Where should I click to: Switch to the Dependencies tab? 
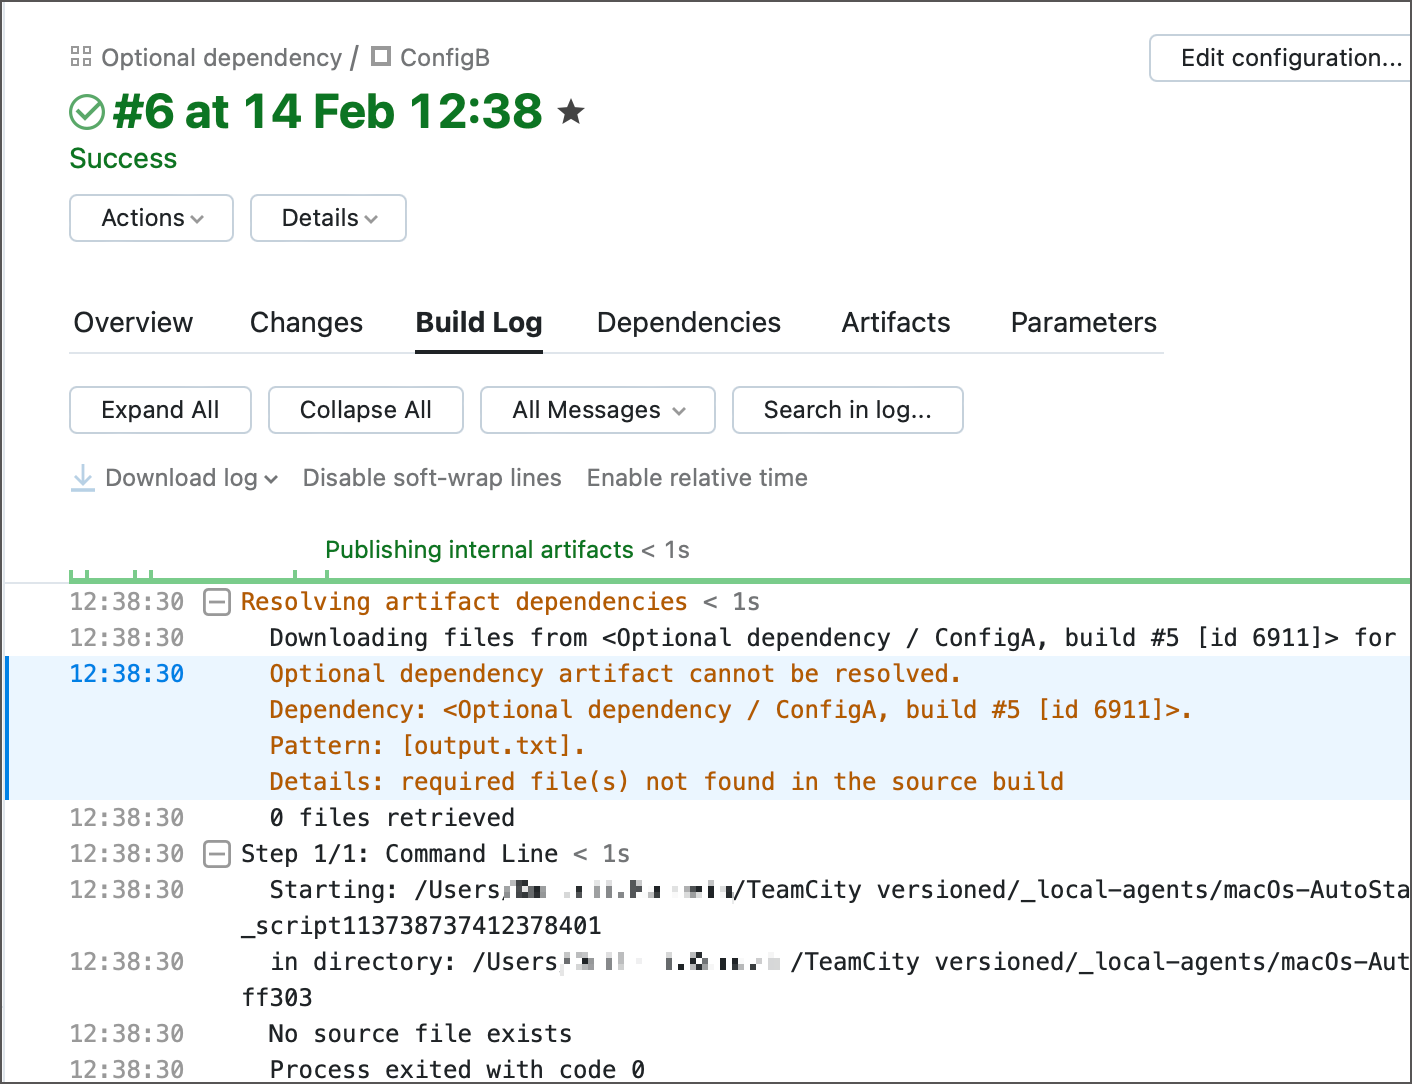688,322
